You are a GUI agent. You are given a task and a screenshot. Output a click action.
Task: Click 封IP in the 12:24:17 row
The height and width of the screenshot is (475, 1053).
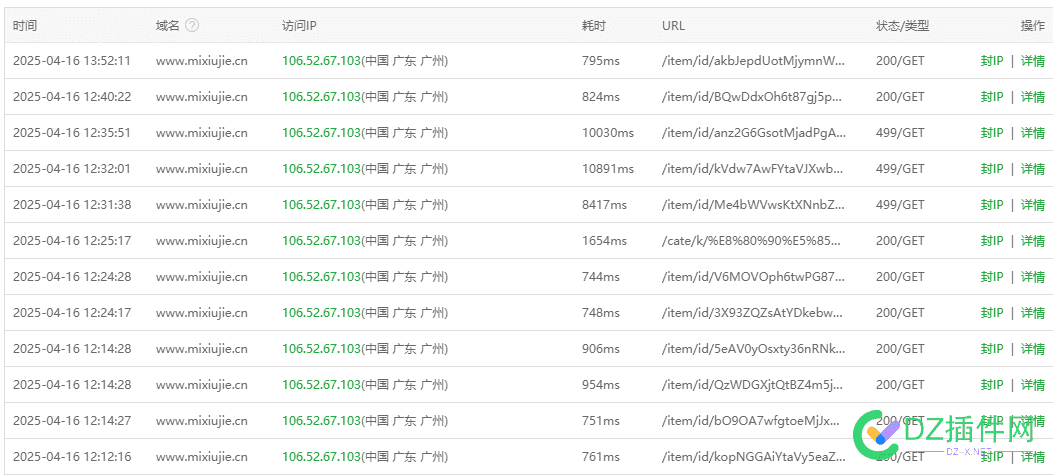(991, 312)
